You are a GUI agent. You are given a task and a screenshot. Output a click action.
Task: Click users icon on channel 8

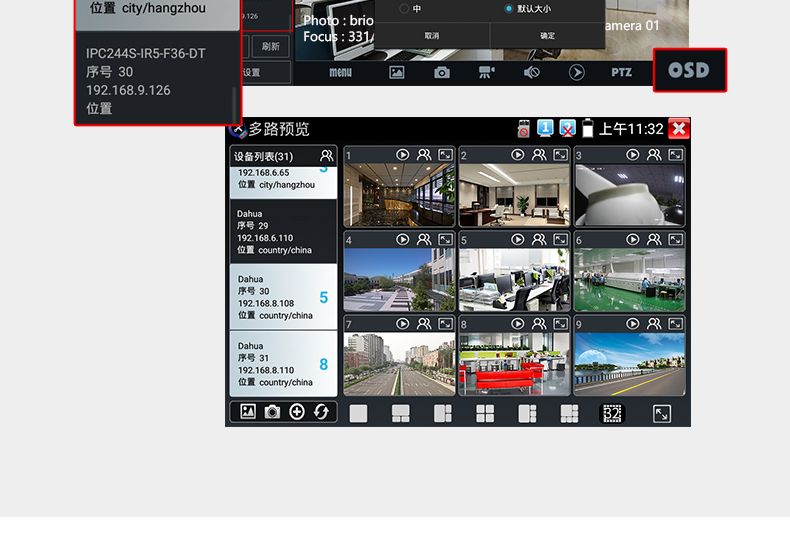coord(539,323)
